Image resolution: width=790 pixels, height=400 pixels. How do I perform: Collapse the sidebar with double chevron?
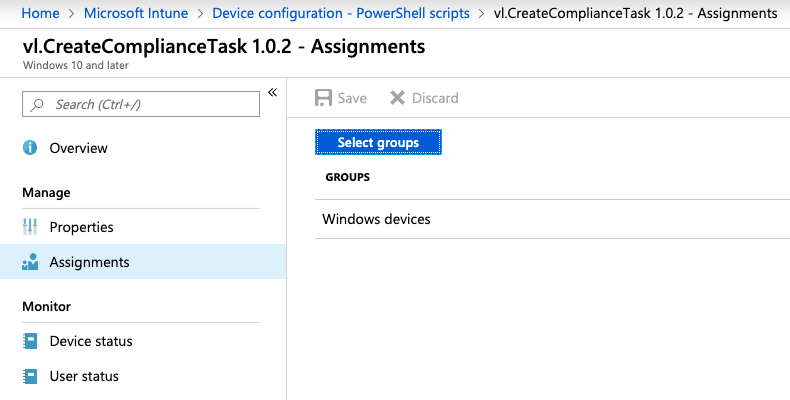273,92
